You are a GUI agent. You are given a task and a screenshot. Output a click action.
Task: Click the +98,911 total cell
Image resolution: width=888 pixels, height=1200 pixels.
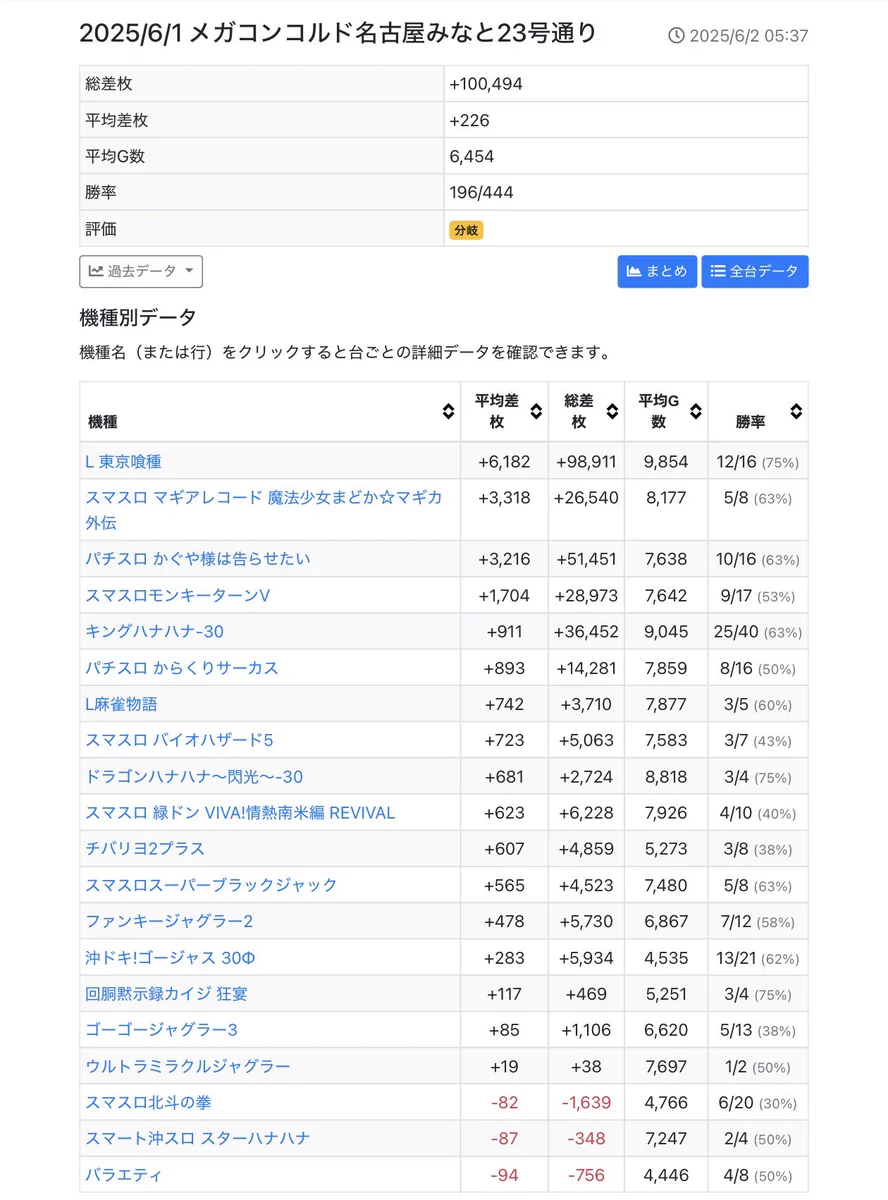pos(586,462)
